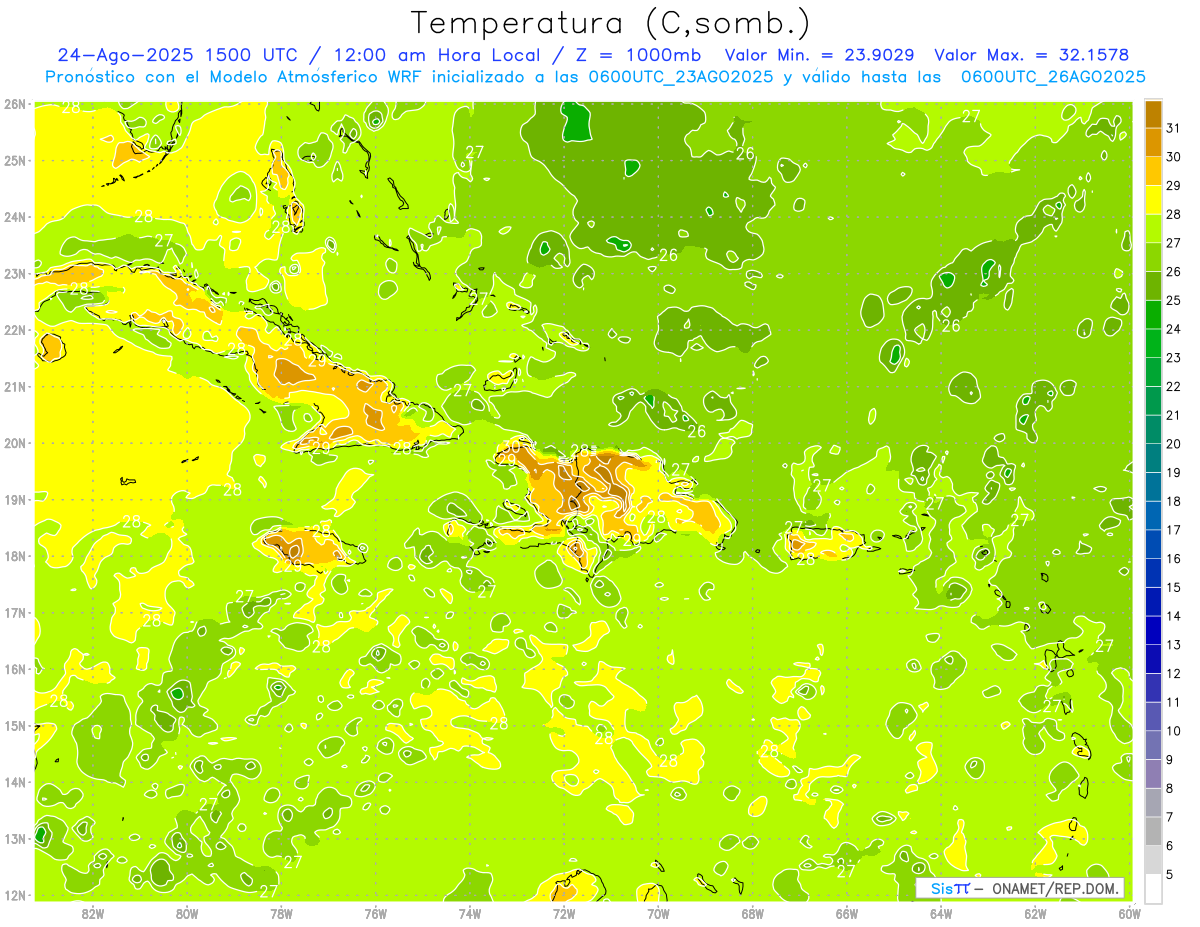Select the gray legend swatch between 7 and 8
This screenshot has width=1200, height=927.
point(1153,802)
